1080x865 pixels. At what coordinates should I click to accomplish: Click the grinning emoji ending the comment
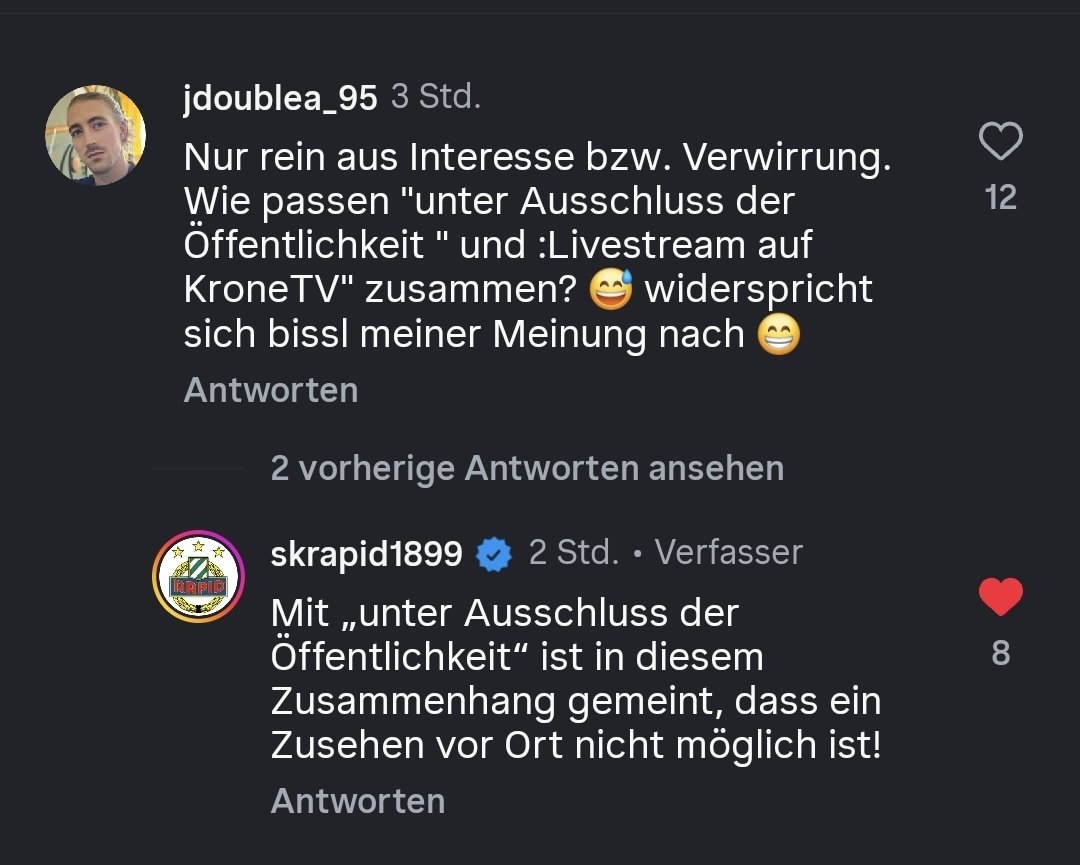779,336
